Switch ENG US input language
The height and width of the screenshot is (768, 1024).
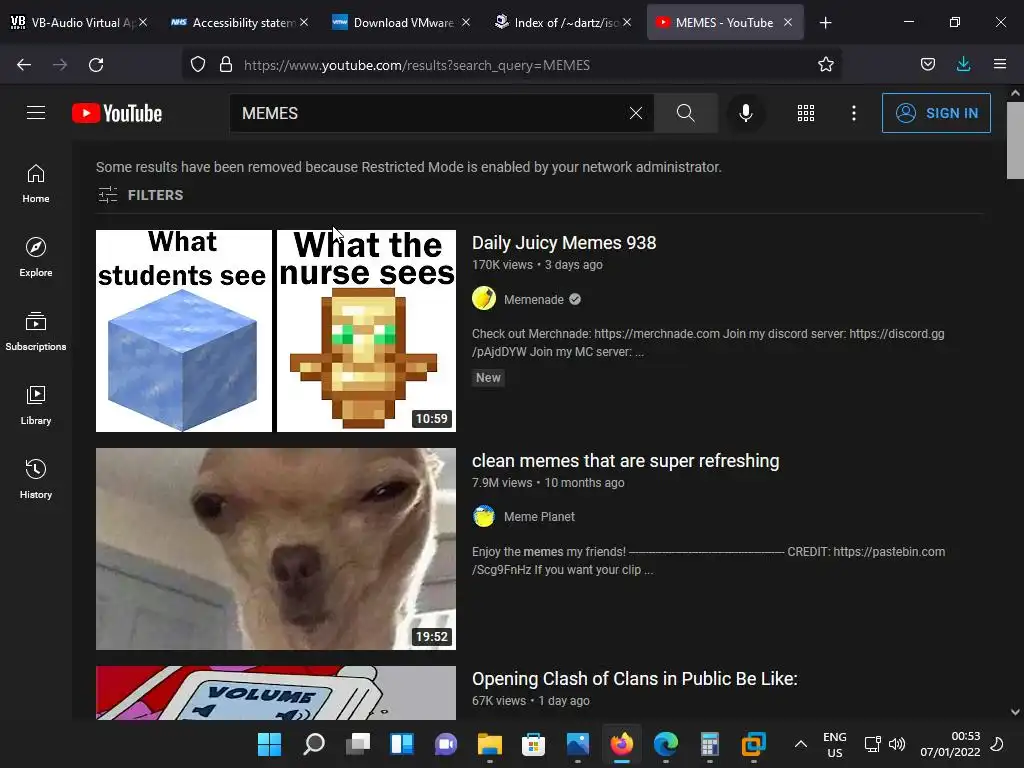click(x=835, y=744)
